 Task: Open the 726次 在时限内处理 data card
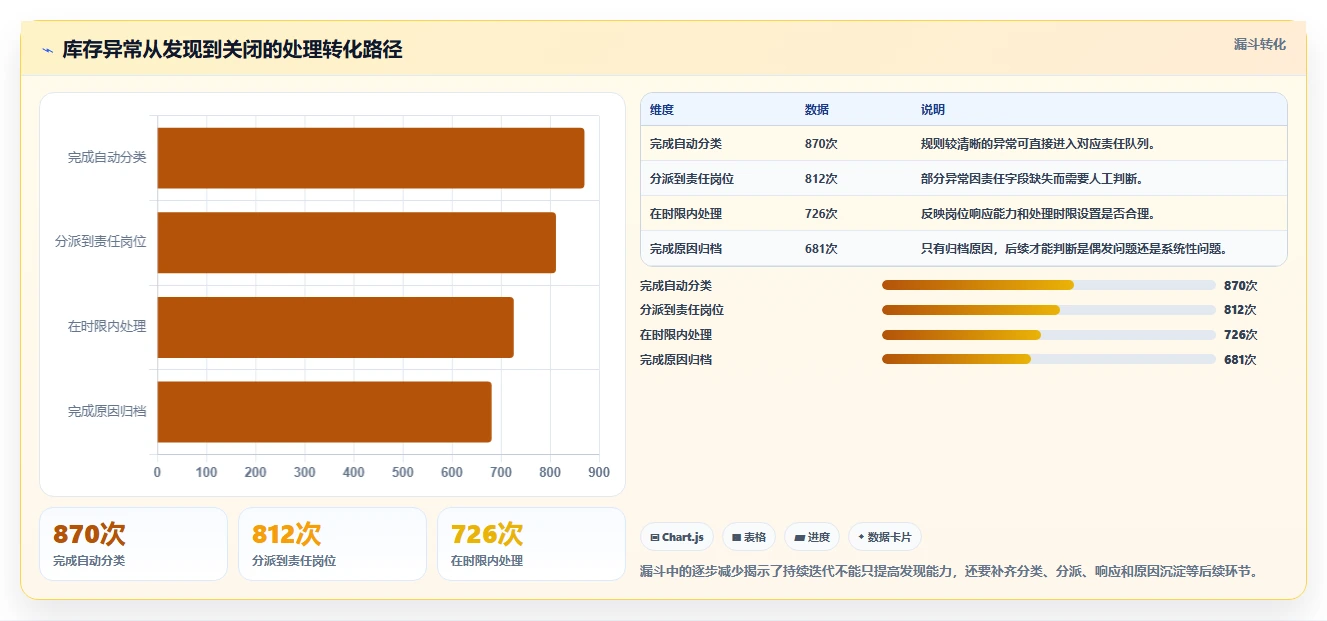pyautogui.click(x=531, y=544)
